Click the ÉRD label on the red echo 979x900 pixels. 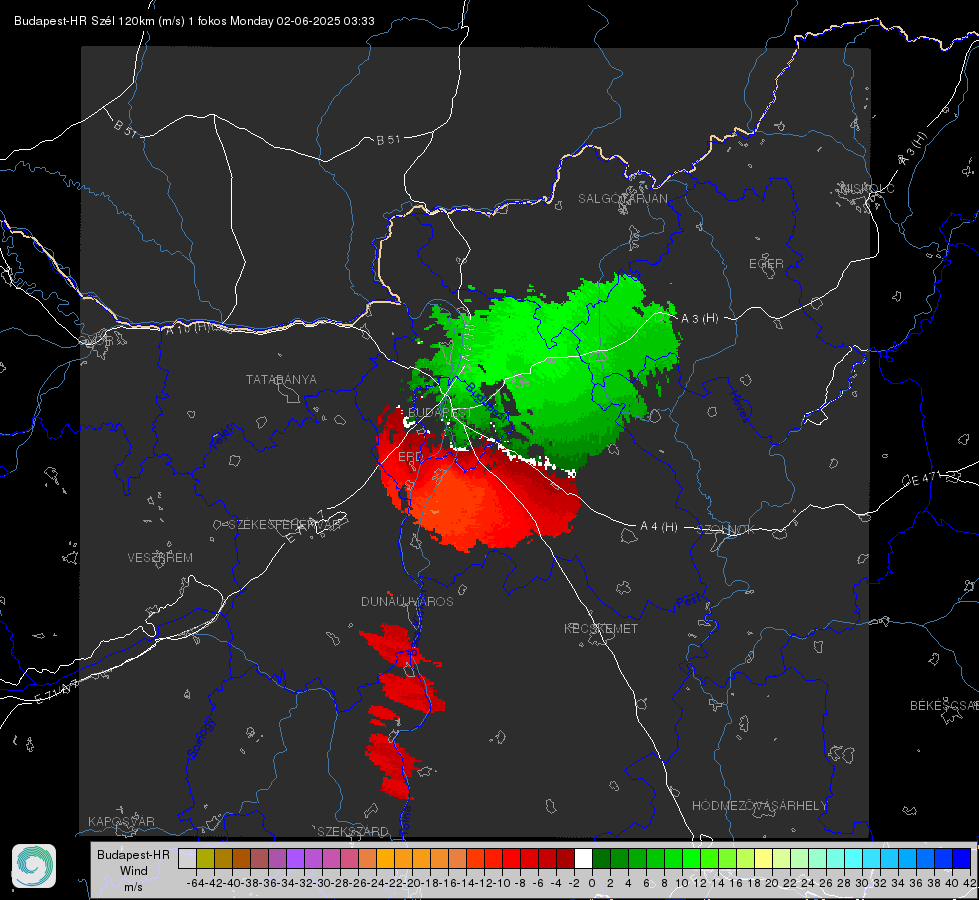(x=410, y=457)
